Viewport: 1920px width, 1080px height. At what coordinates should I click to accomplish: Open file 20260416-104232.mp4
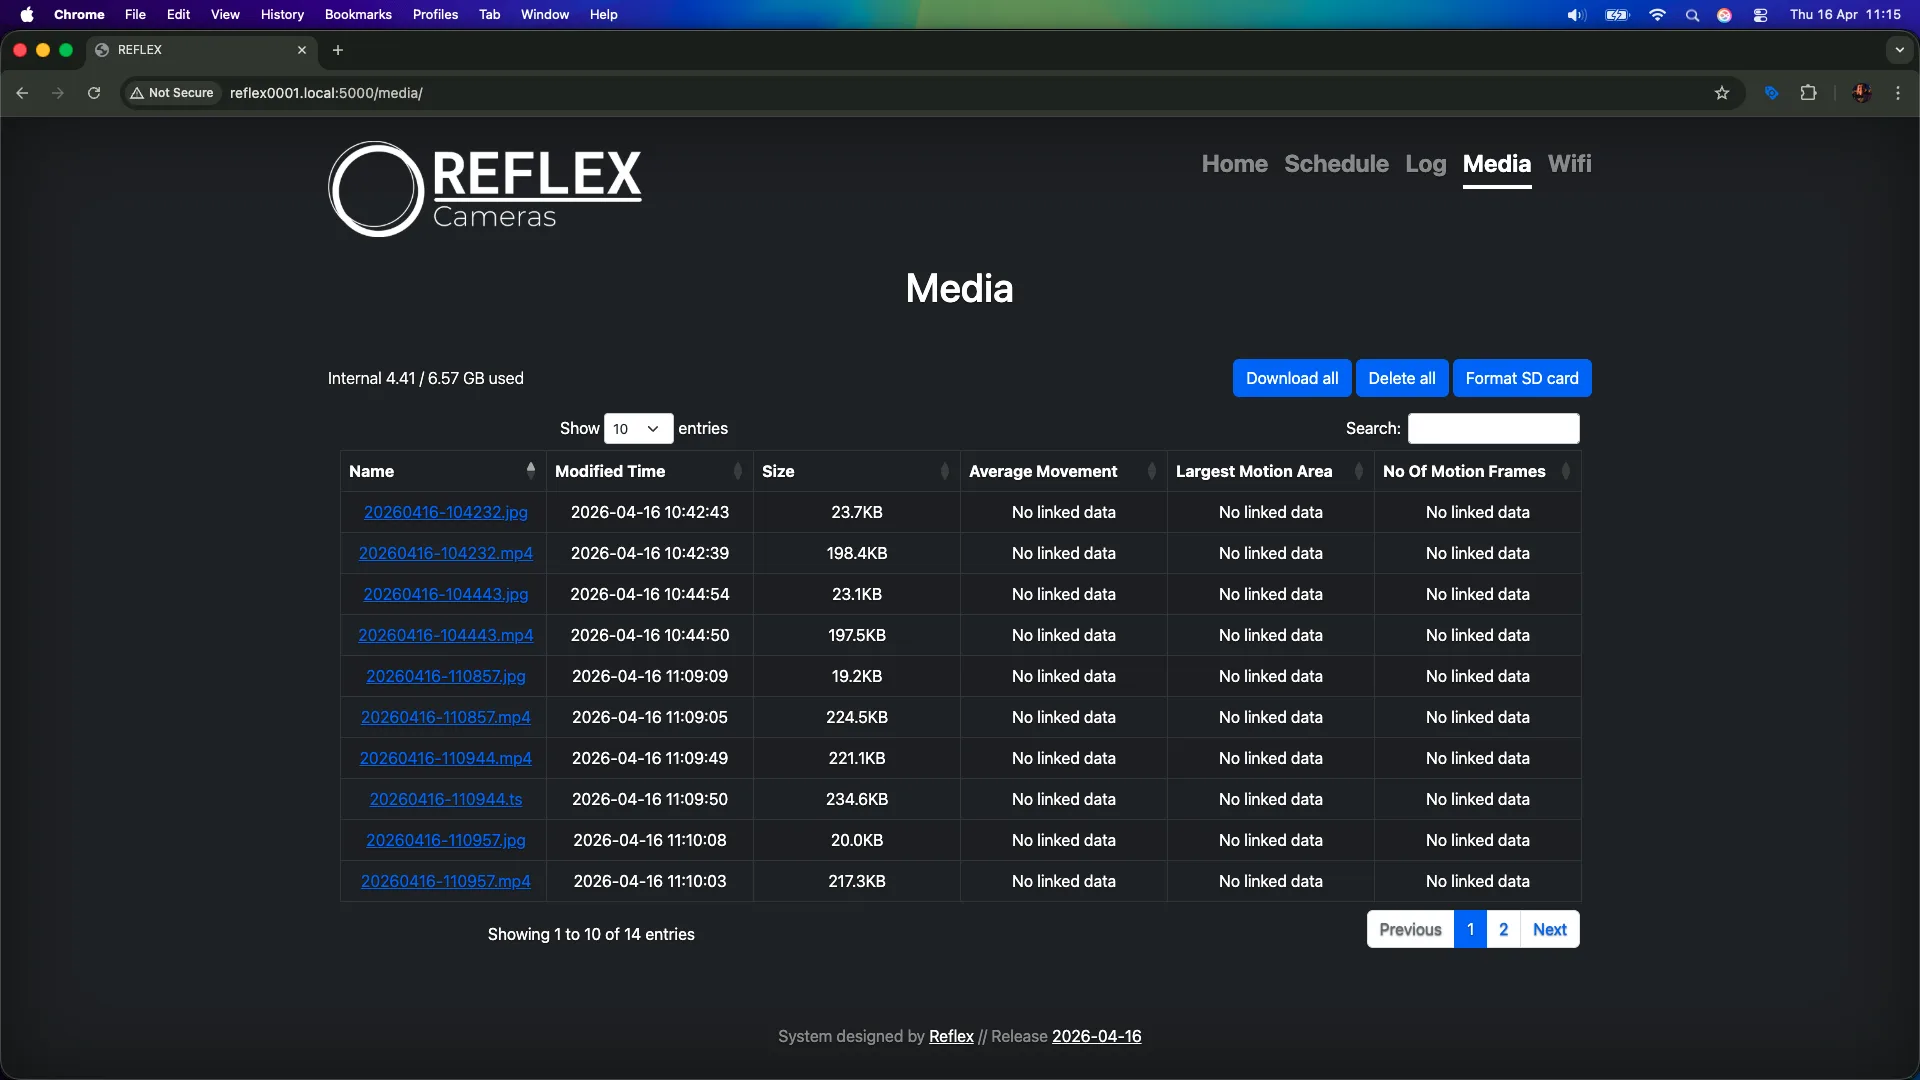[446, 553]
